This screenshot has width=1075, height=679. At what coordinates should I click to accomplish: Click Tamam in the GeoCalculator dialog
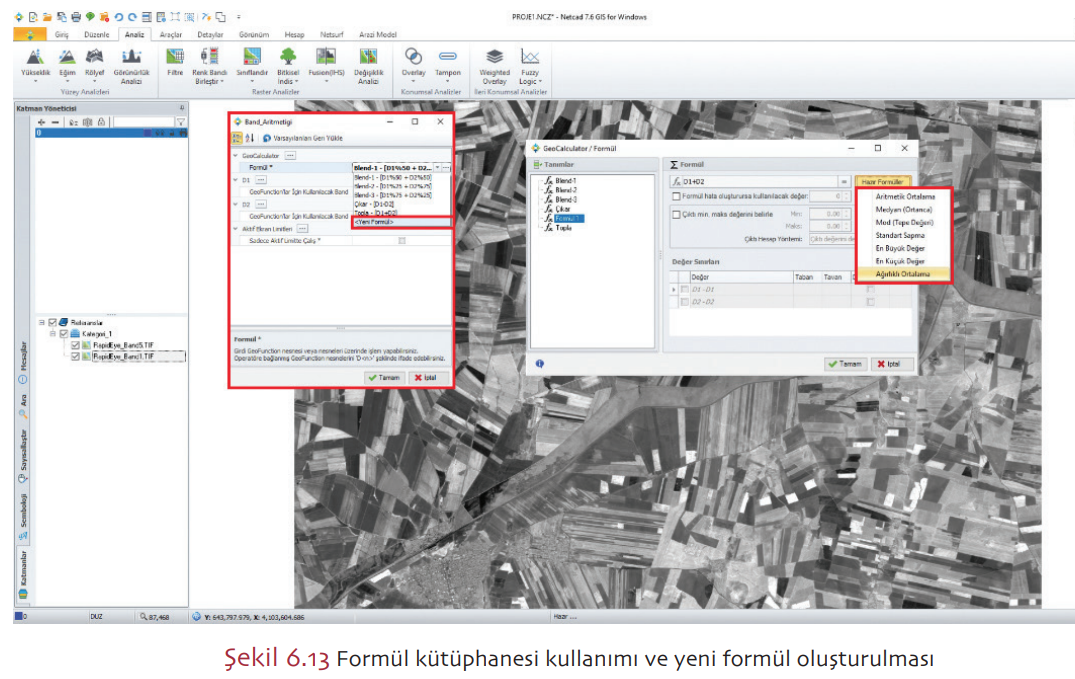[845, 364]
